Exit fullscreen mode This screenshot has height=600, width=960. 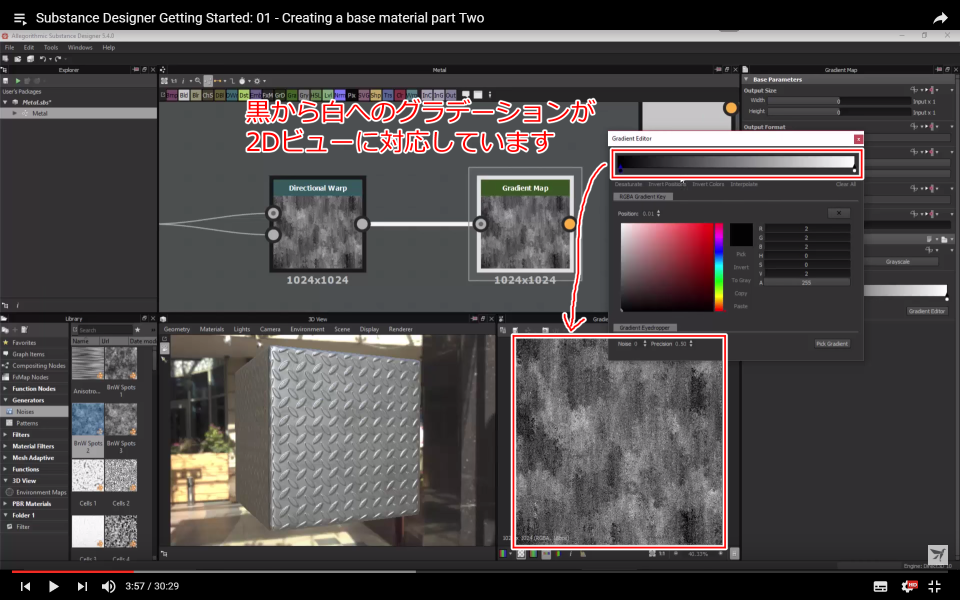934,587
